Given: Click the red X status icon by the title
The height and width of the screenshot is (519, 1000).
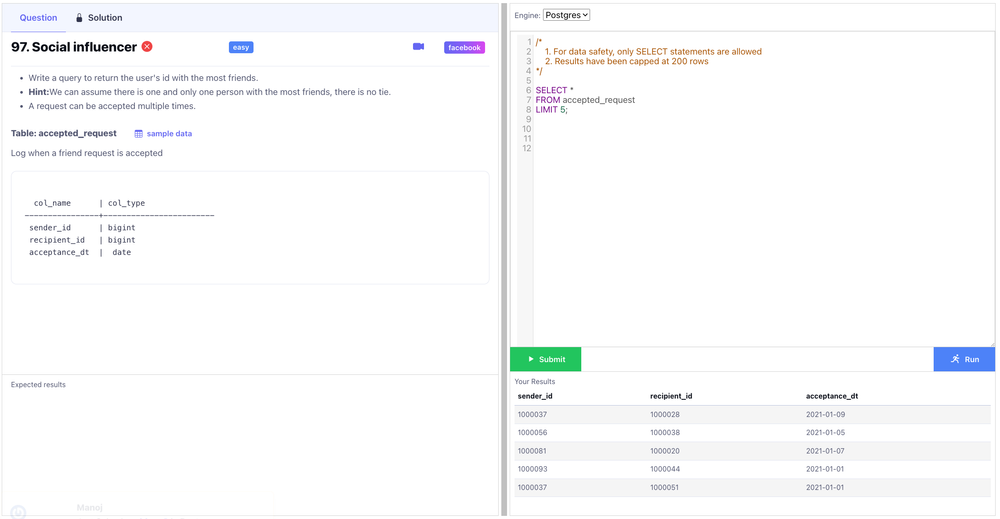Looking at the screenshot, I should (x=147, y=47).
